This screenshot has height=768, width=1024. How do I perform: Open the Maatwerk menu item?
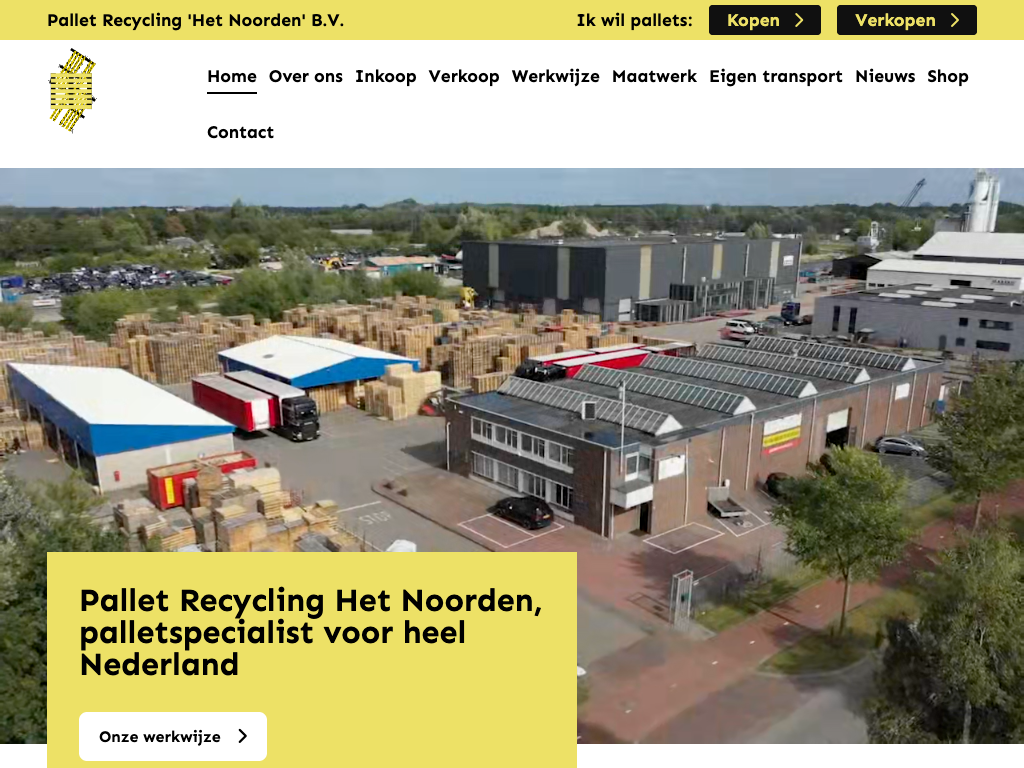click(x=654, y=76)
